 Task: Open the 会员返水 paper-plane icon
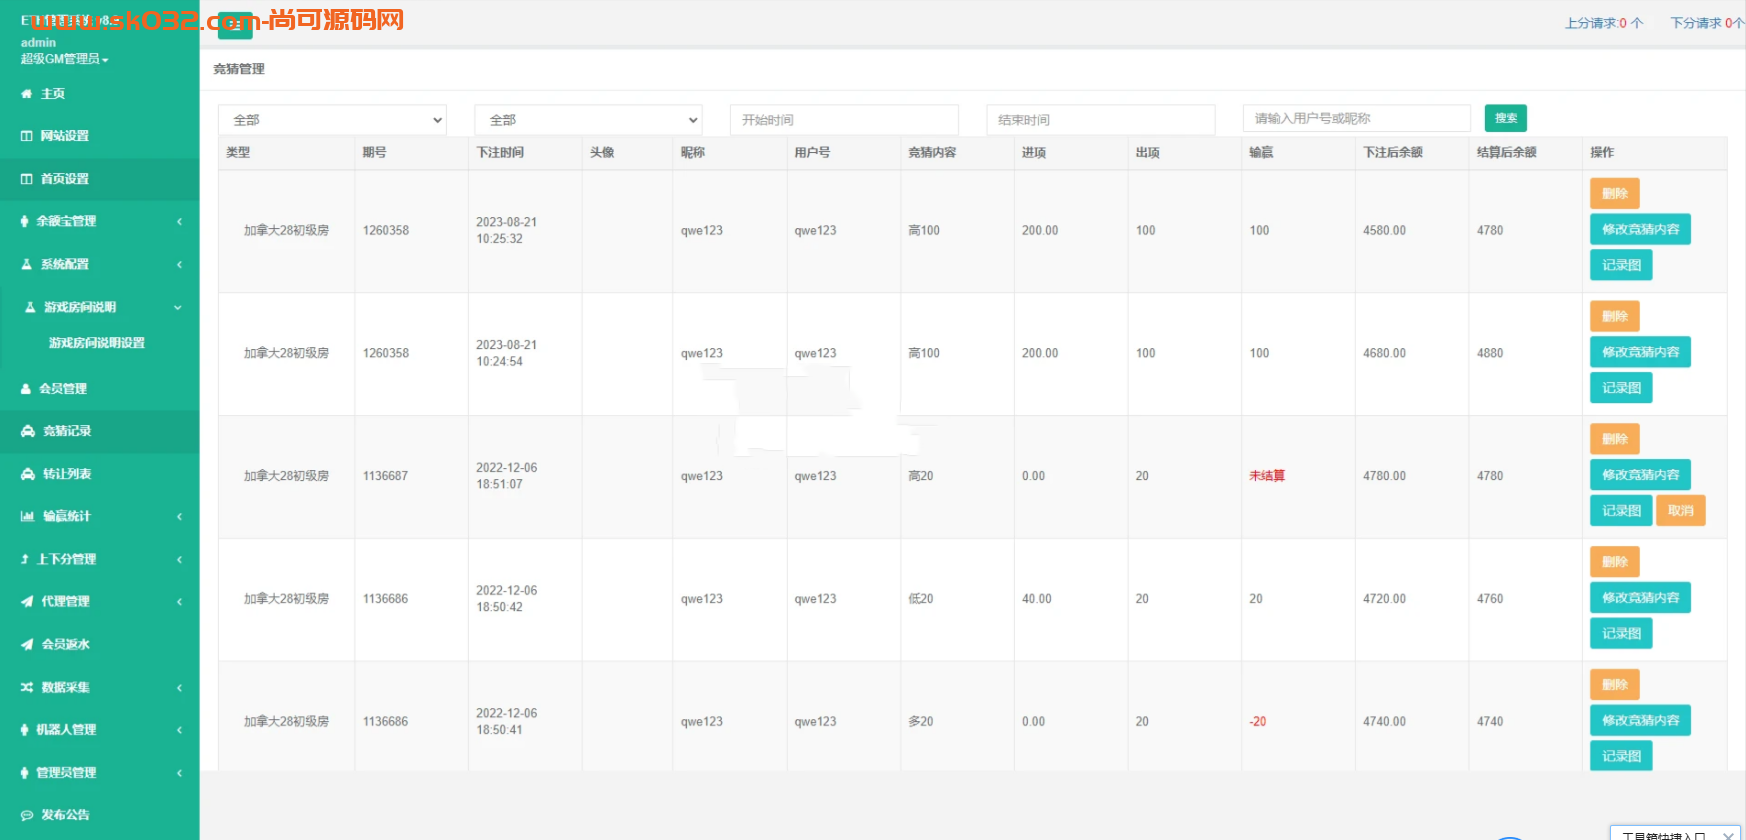click(27, 644)
